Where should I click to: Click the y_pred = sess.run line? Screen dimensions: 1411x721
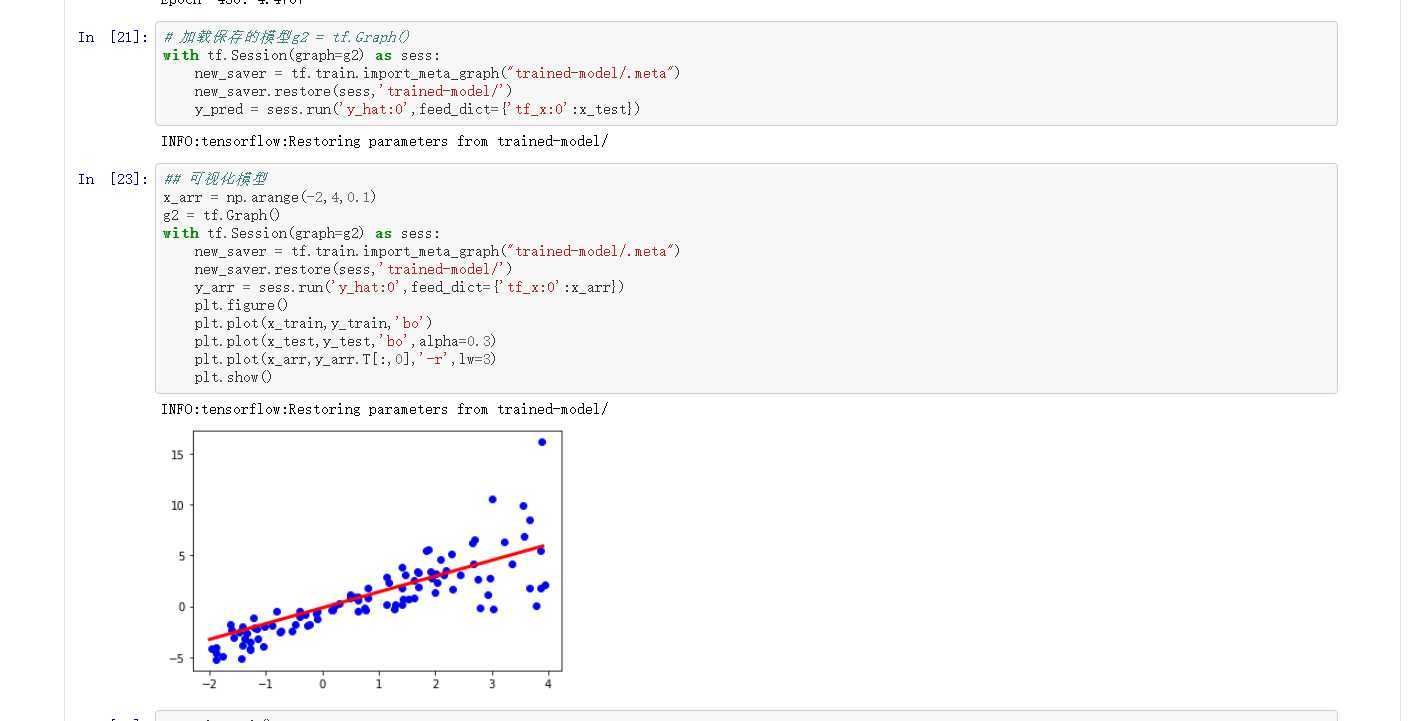[x=417, y=109]
